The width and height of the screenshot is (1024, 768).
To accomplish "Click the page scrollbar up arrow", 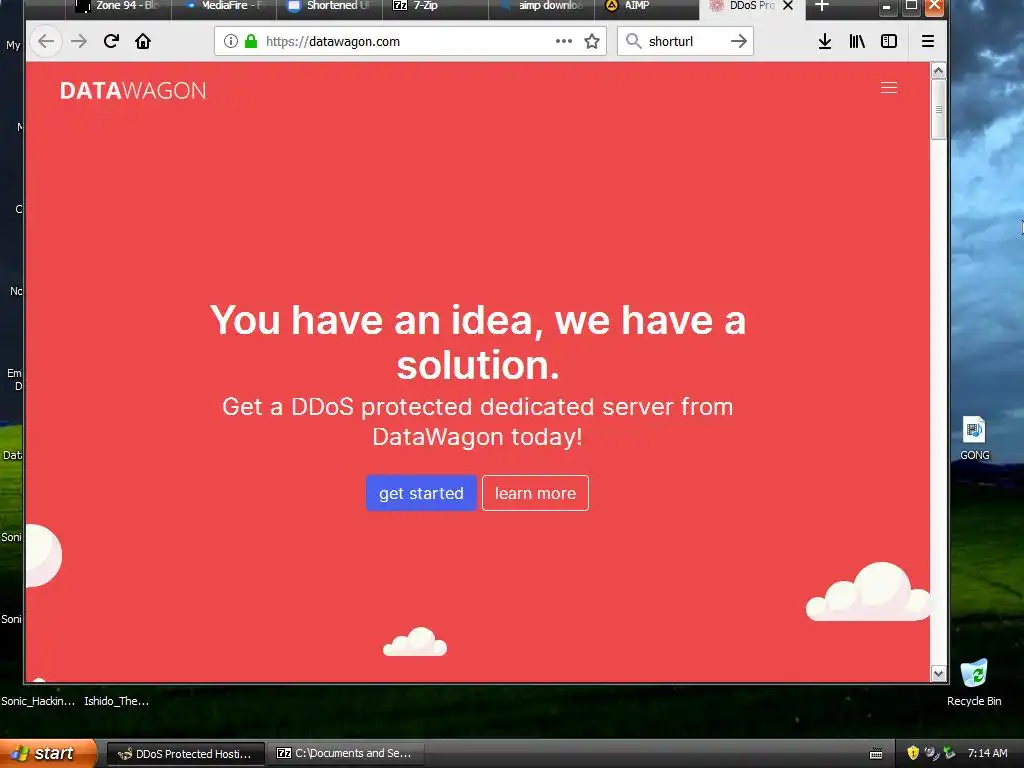I will (938, 71).
